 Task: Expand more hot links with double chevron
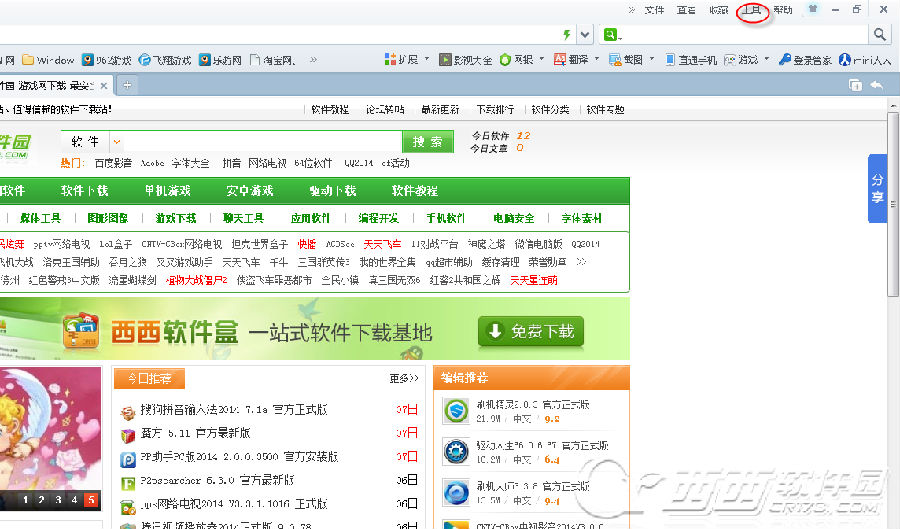pos(581,262)
